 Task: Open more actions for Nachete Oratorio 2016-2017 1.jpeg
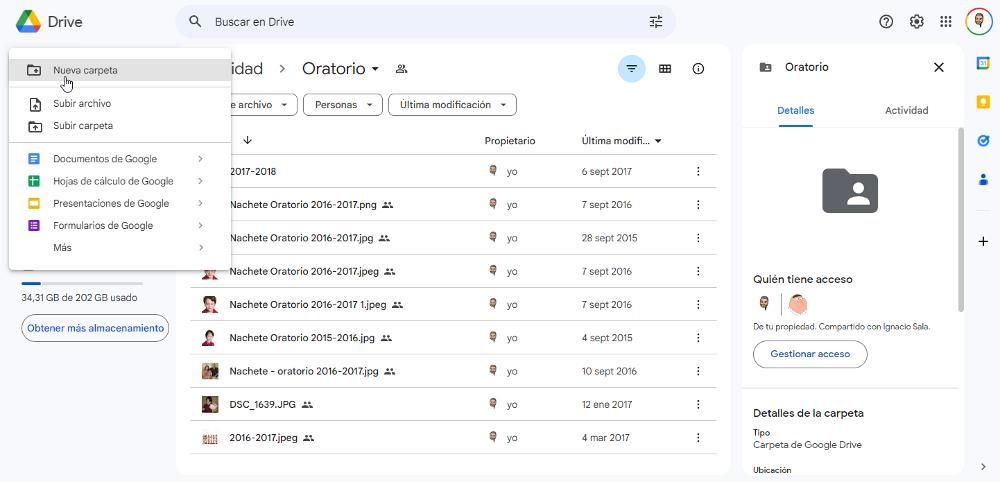[x=698, y=305]
